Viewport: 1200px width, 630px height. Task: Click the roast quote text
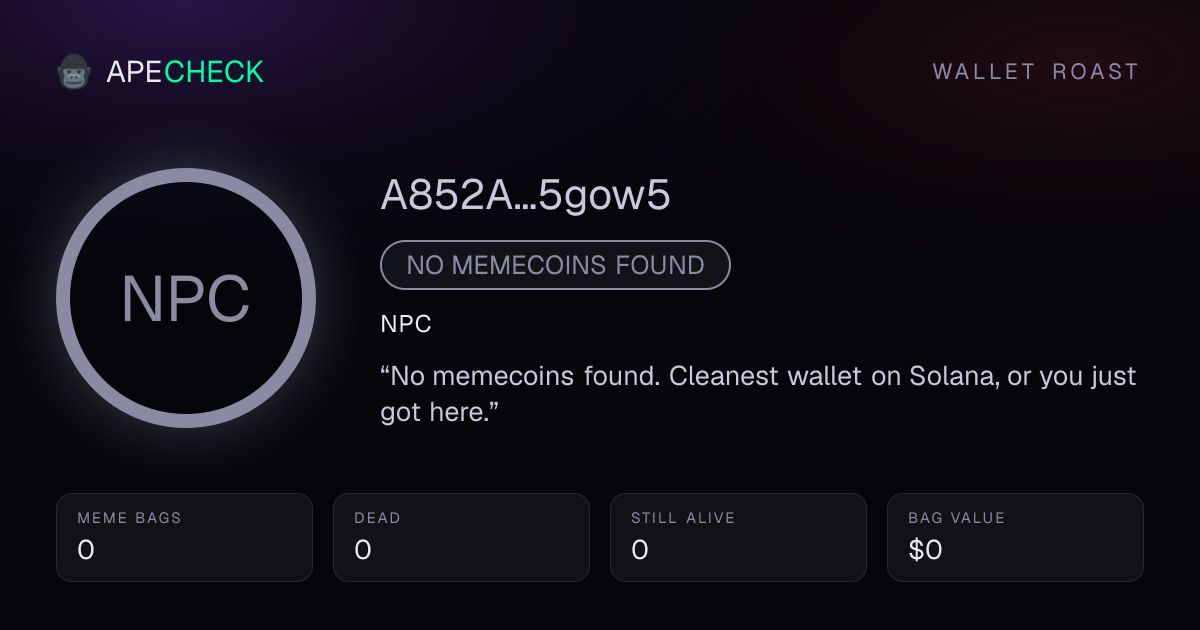(758, 394)
